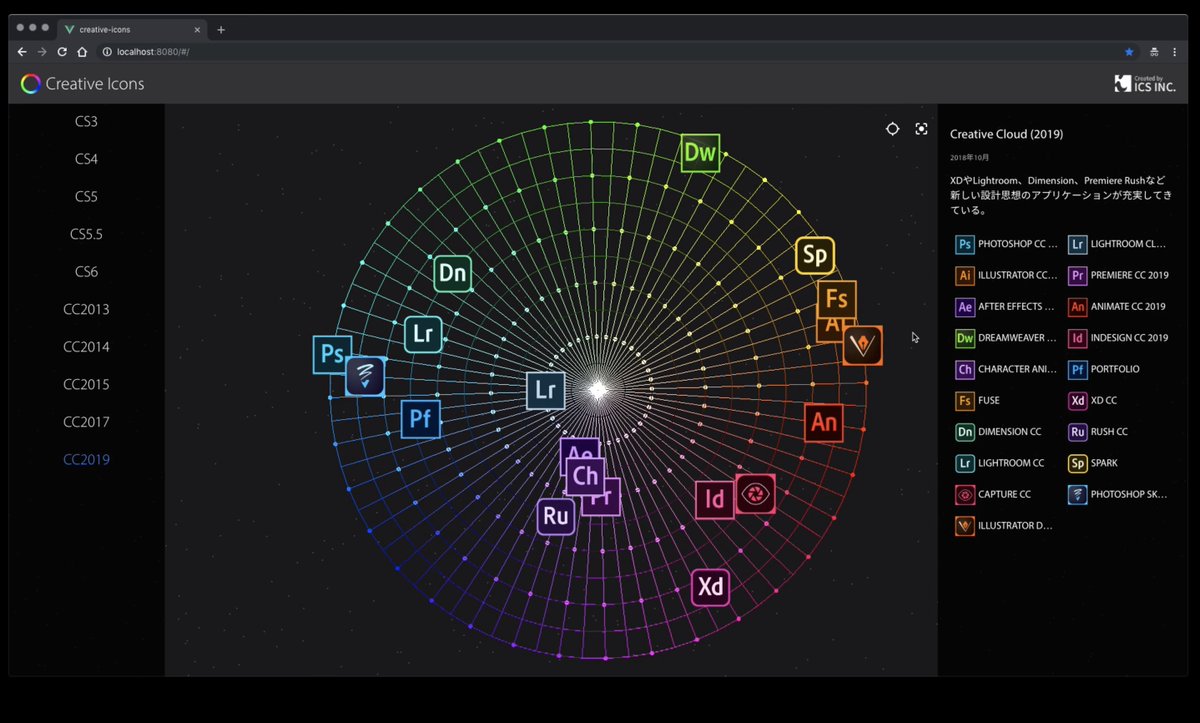
Task: Open DIMENSION CC entry in the app list
Action: pyautogui.click(x=999, y=431)
